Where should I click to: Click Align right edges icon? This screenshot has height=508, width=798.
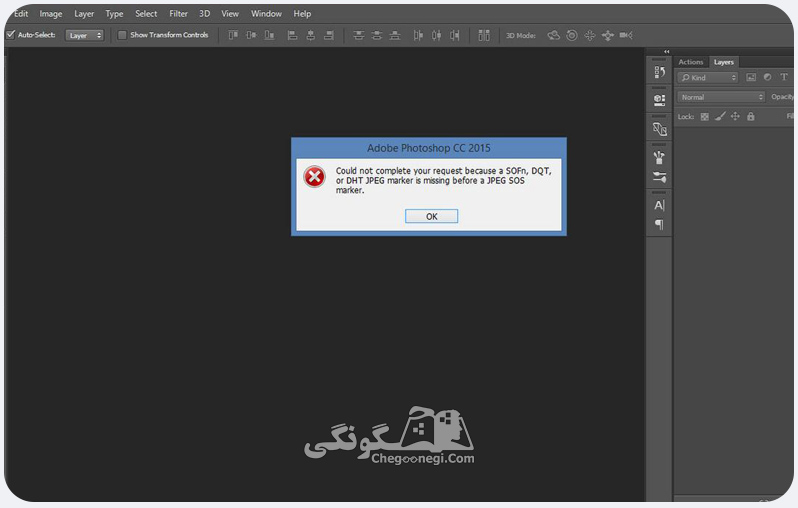pos(329,35)
